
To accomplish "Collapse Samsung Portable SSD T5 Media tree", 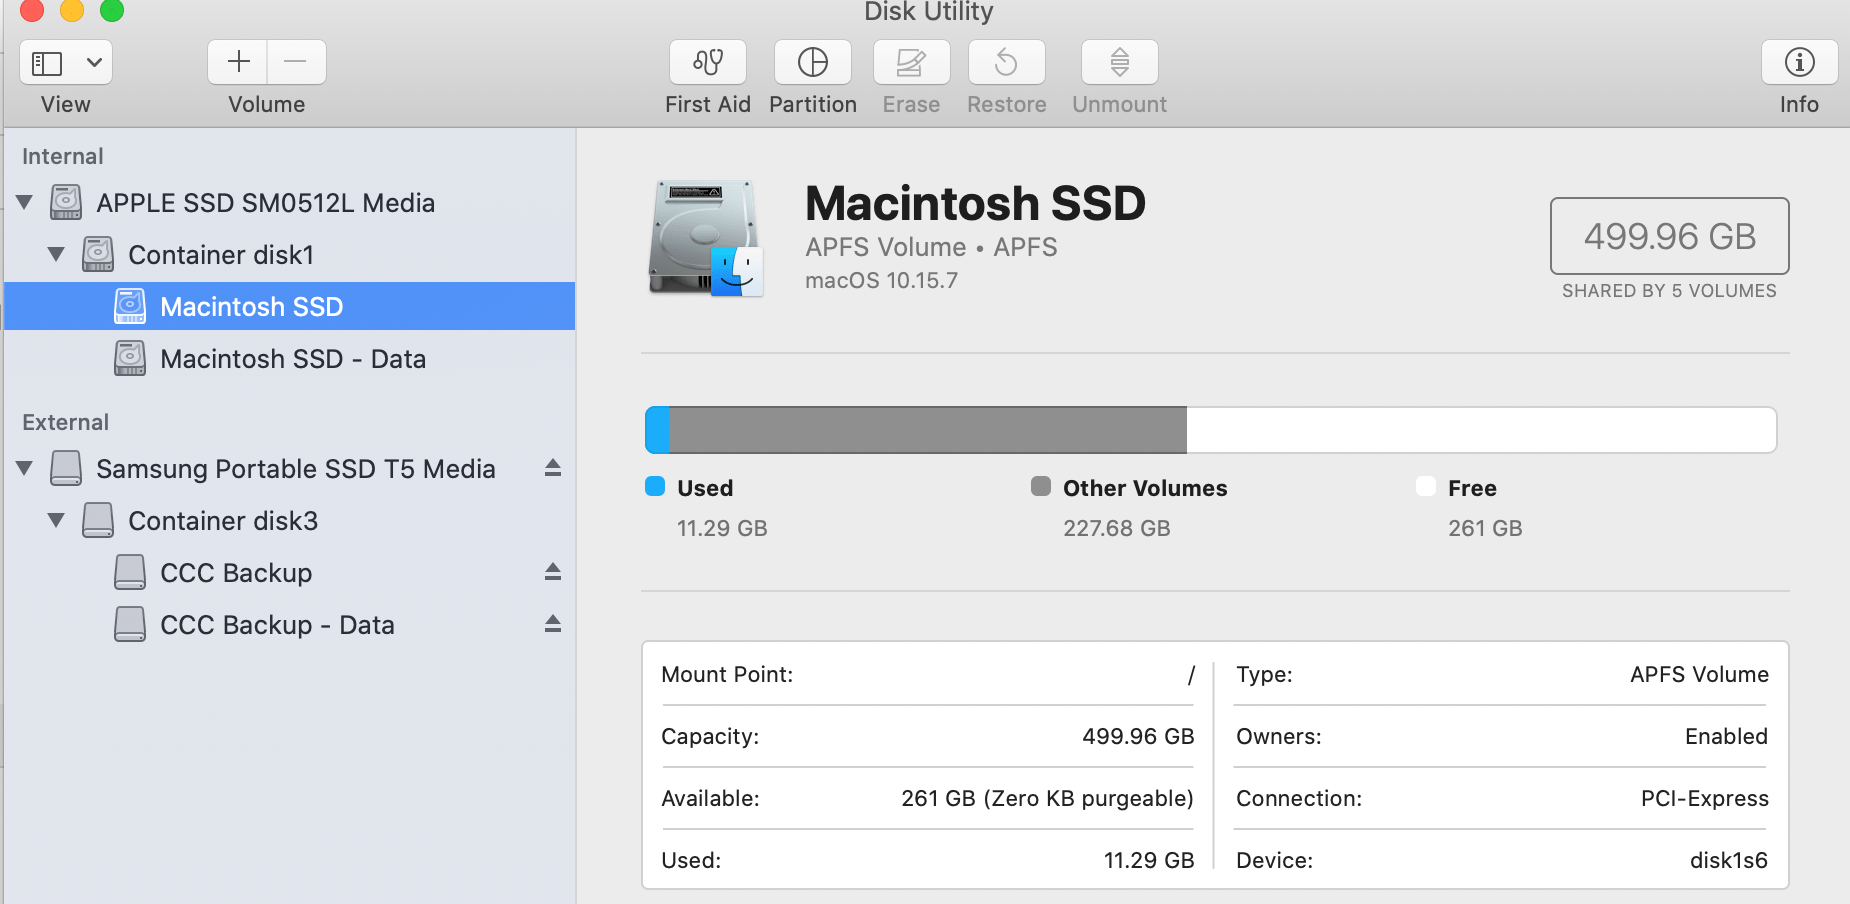I will coord(25,468).
